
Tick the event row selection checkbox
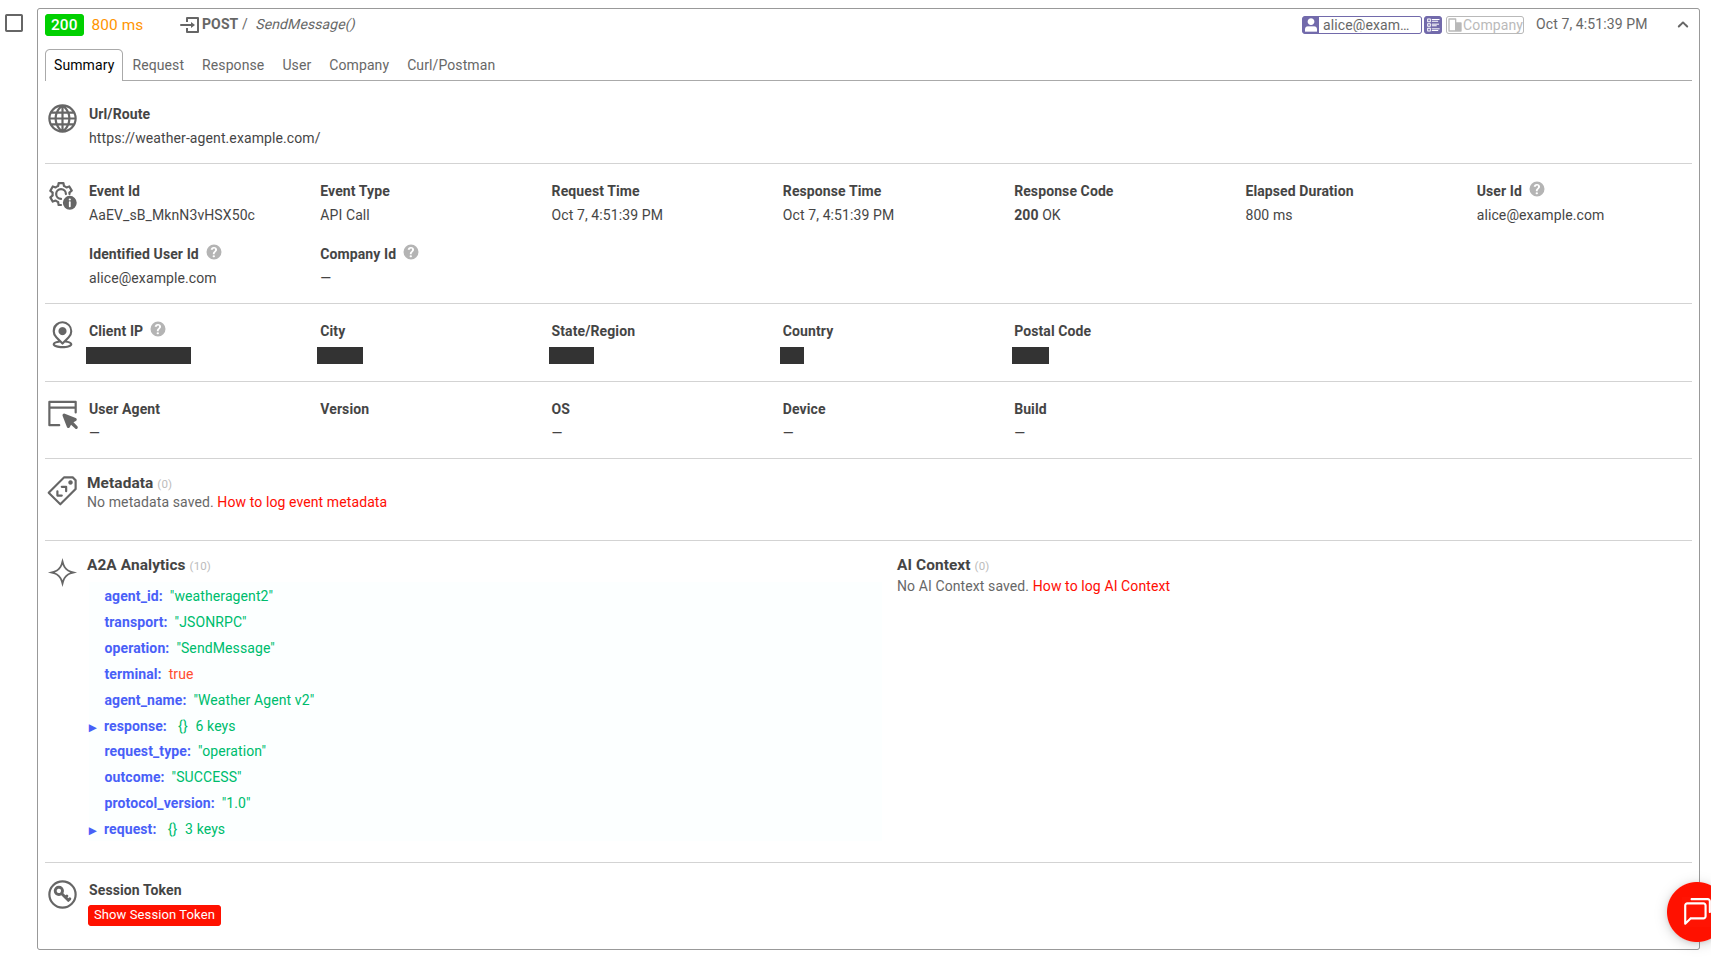(14, 23)
